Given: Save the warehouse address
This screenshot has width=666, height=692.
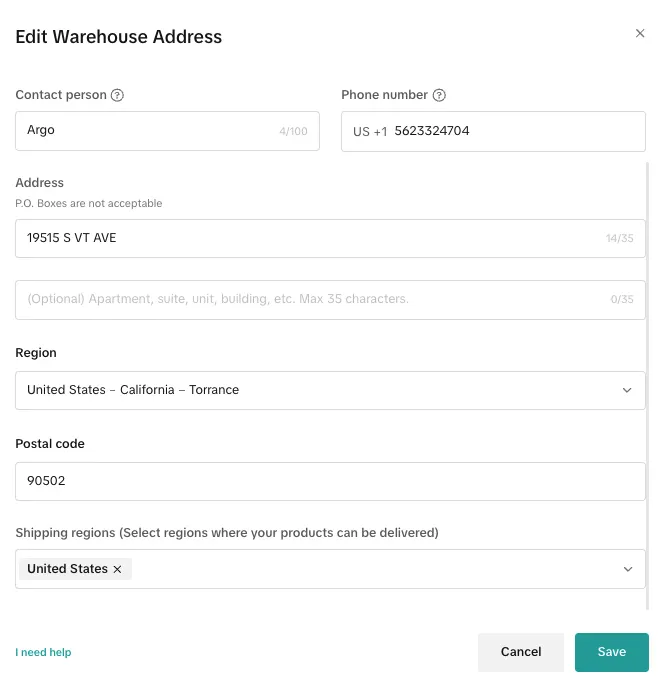Looking at the screenshot, I should [611, 652].
